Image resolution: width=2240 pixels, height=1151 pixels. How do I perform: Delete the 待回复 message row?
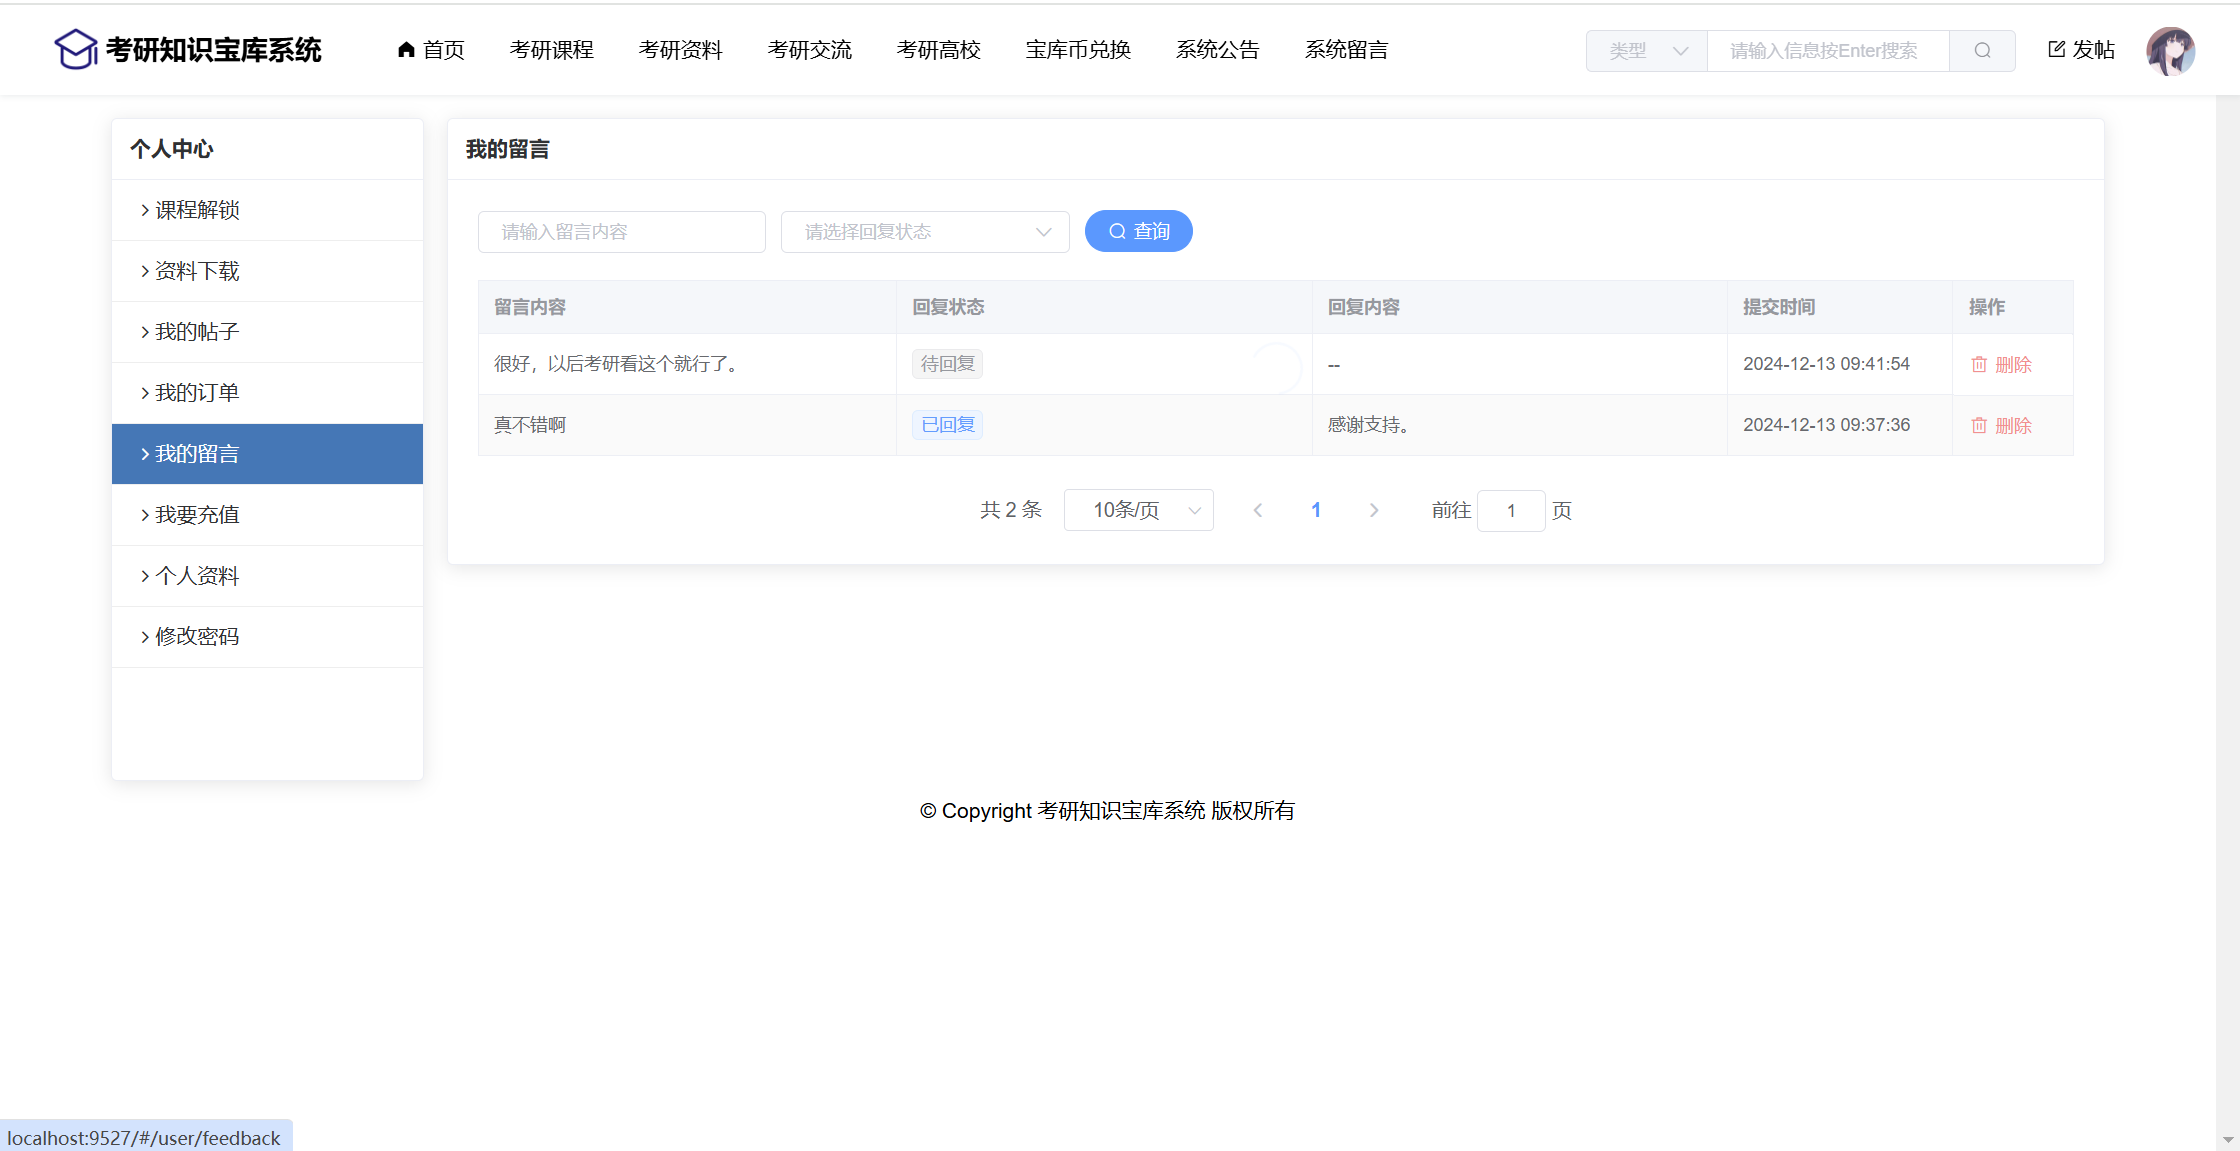pyautogui.click(x=2001, y=365)
